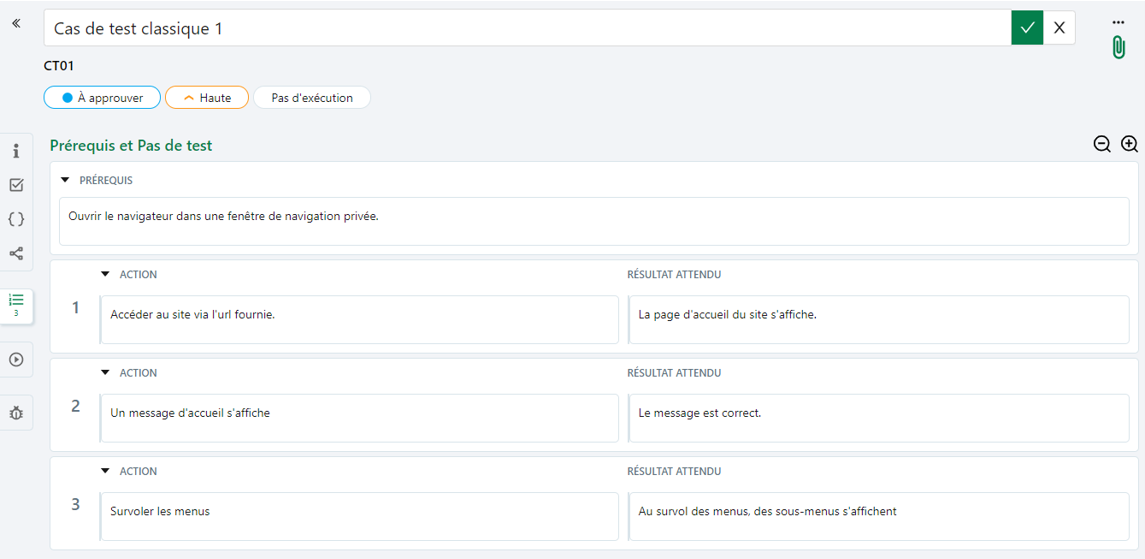
Task: Open the bug issues panel icon
Action: pos(16,412)
